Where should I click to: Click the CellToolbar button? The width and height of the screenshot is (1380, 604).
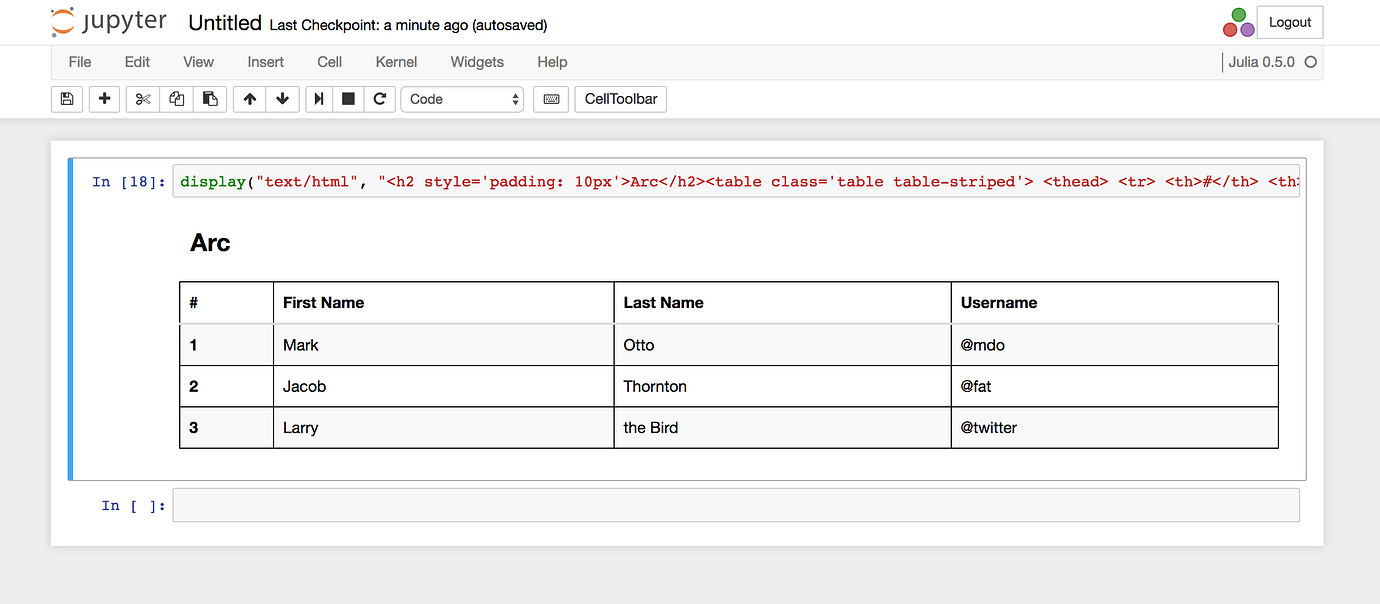click(x=620, y=99)
